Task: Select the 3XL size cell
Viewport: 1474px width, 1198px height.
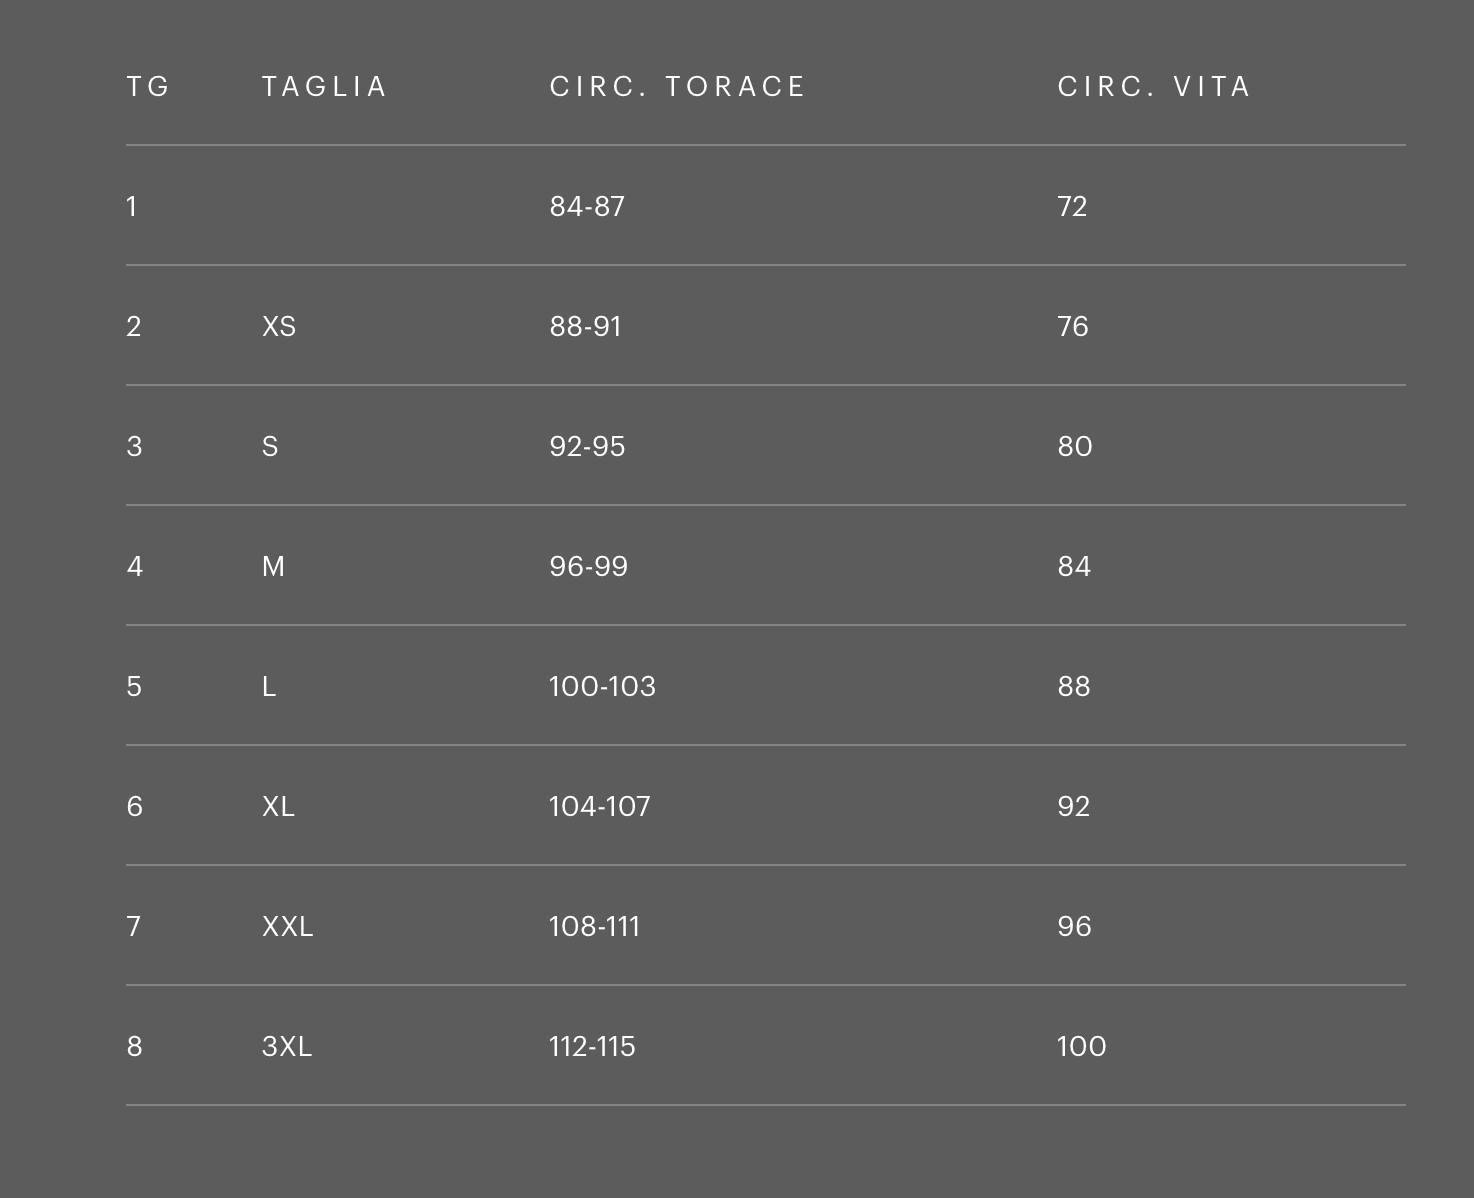Action: (286, 1047)
